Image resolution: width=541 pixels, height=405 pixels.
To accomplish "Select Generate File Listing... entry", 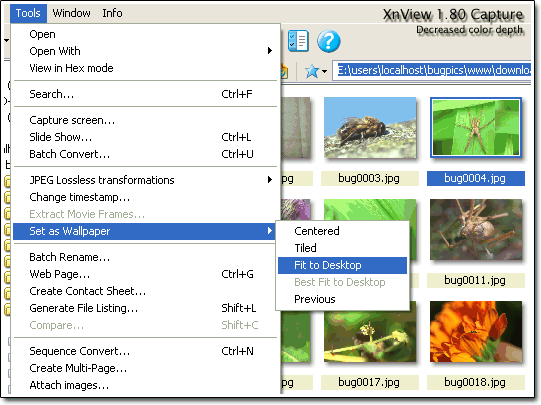I will tap(145, 308).
